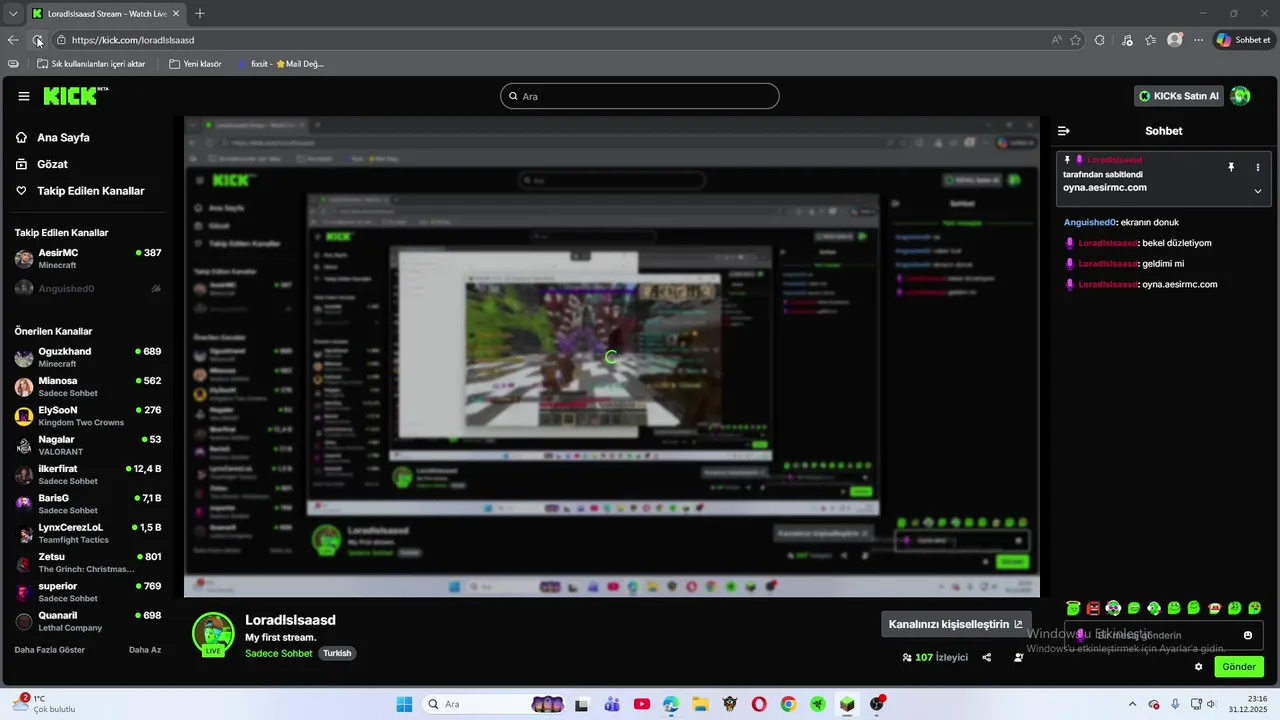Screen dimensions: 1280x720
Task: Open Yeni klasör bookmark folder
Action: point(195,64)
